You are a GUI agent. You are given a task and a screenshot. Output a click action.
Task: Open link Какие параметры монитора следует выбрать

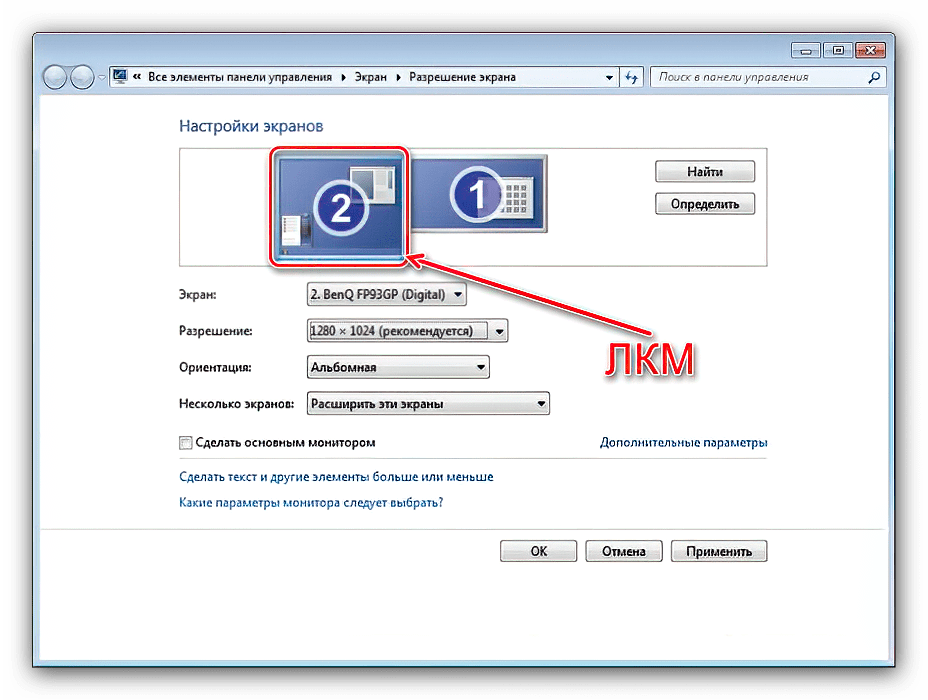pyautogui.click(x=311, y=503)
